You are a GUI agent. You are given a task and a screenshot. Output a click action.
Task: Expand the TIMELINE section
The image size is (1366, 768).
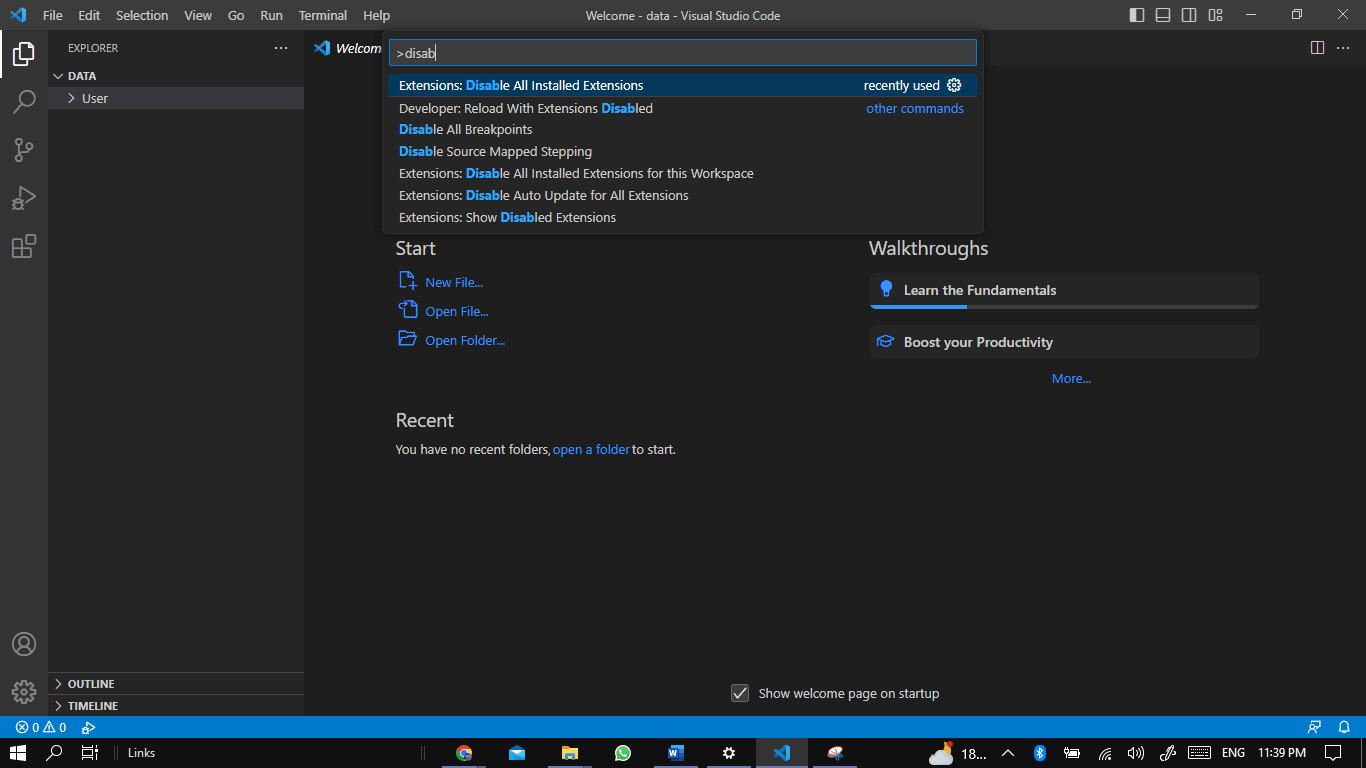click(176, 706)
